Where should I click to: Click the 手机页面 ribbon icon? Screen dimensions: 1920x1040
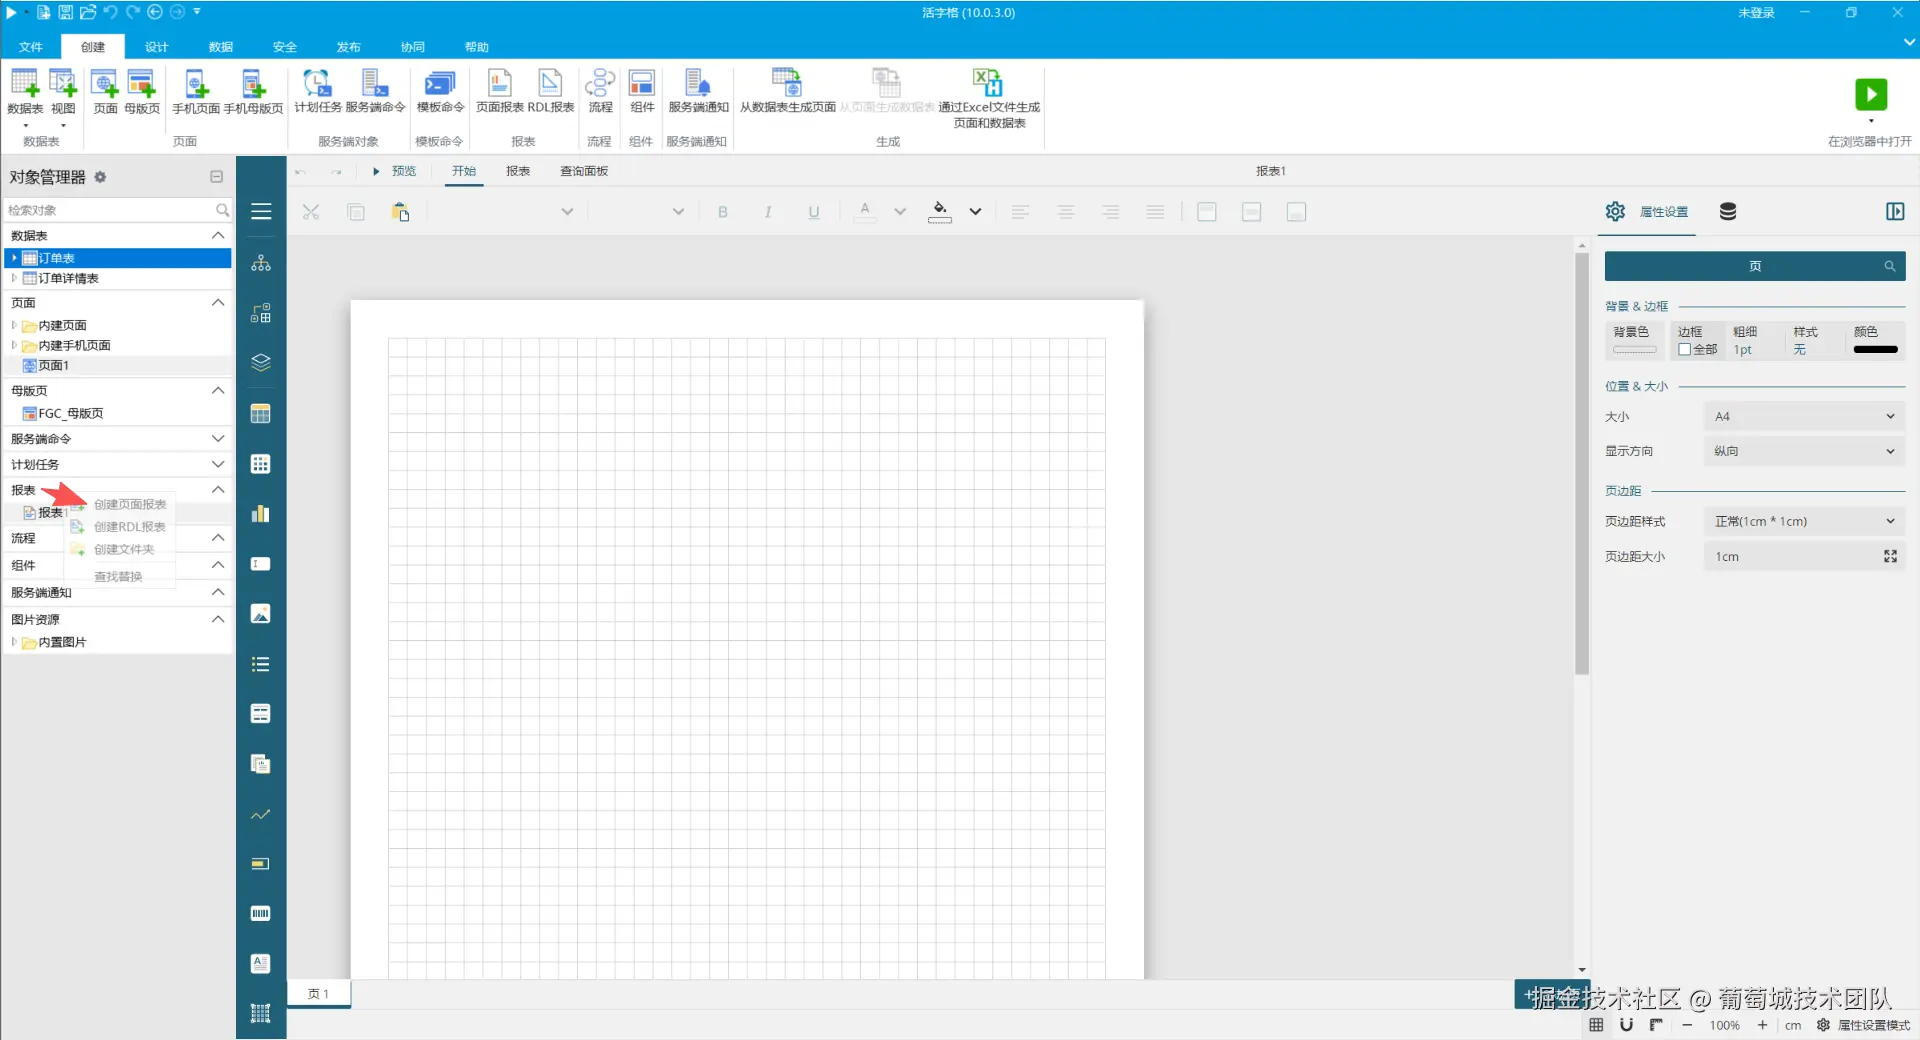[196, 91]
